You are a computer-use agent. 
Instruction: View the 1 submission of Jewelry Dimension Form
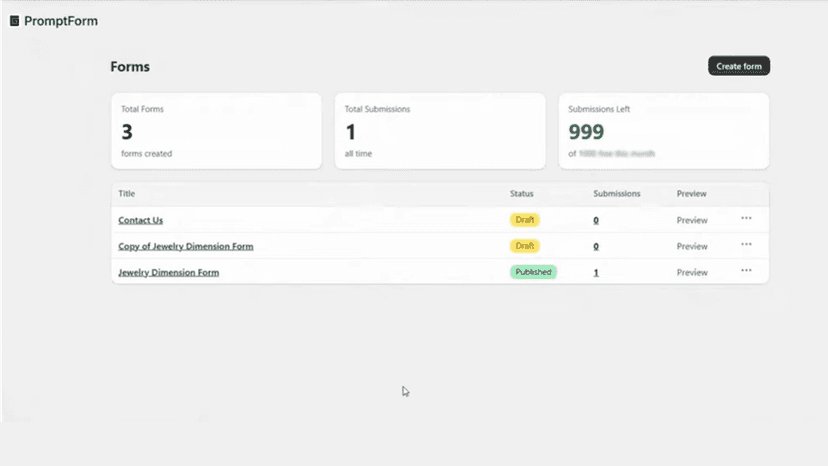pyautogui.click(x=596, y=273)
